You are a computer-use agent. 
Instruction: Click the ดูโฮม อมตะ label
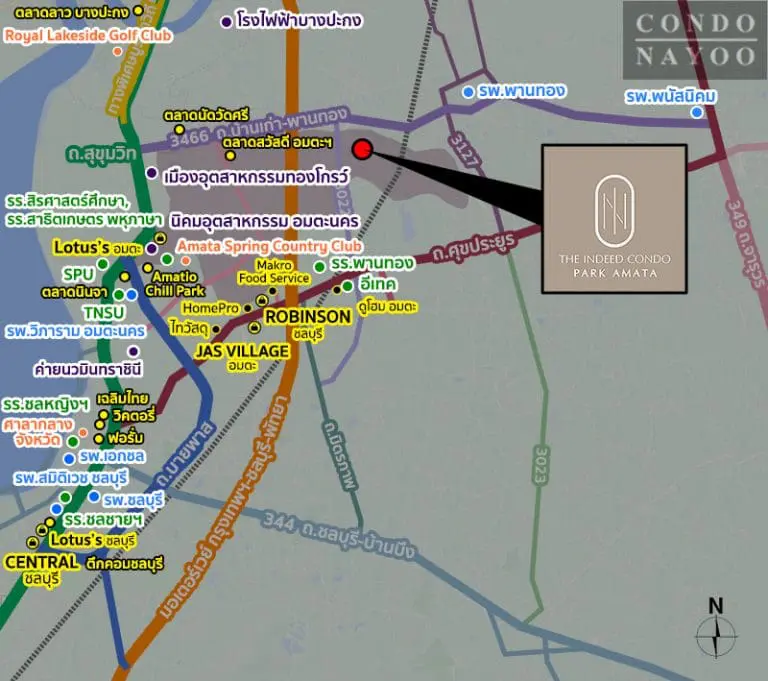click(x=387, y=307)
